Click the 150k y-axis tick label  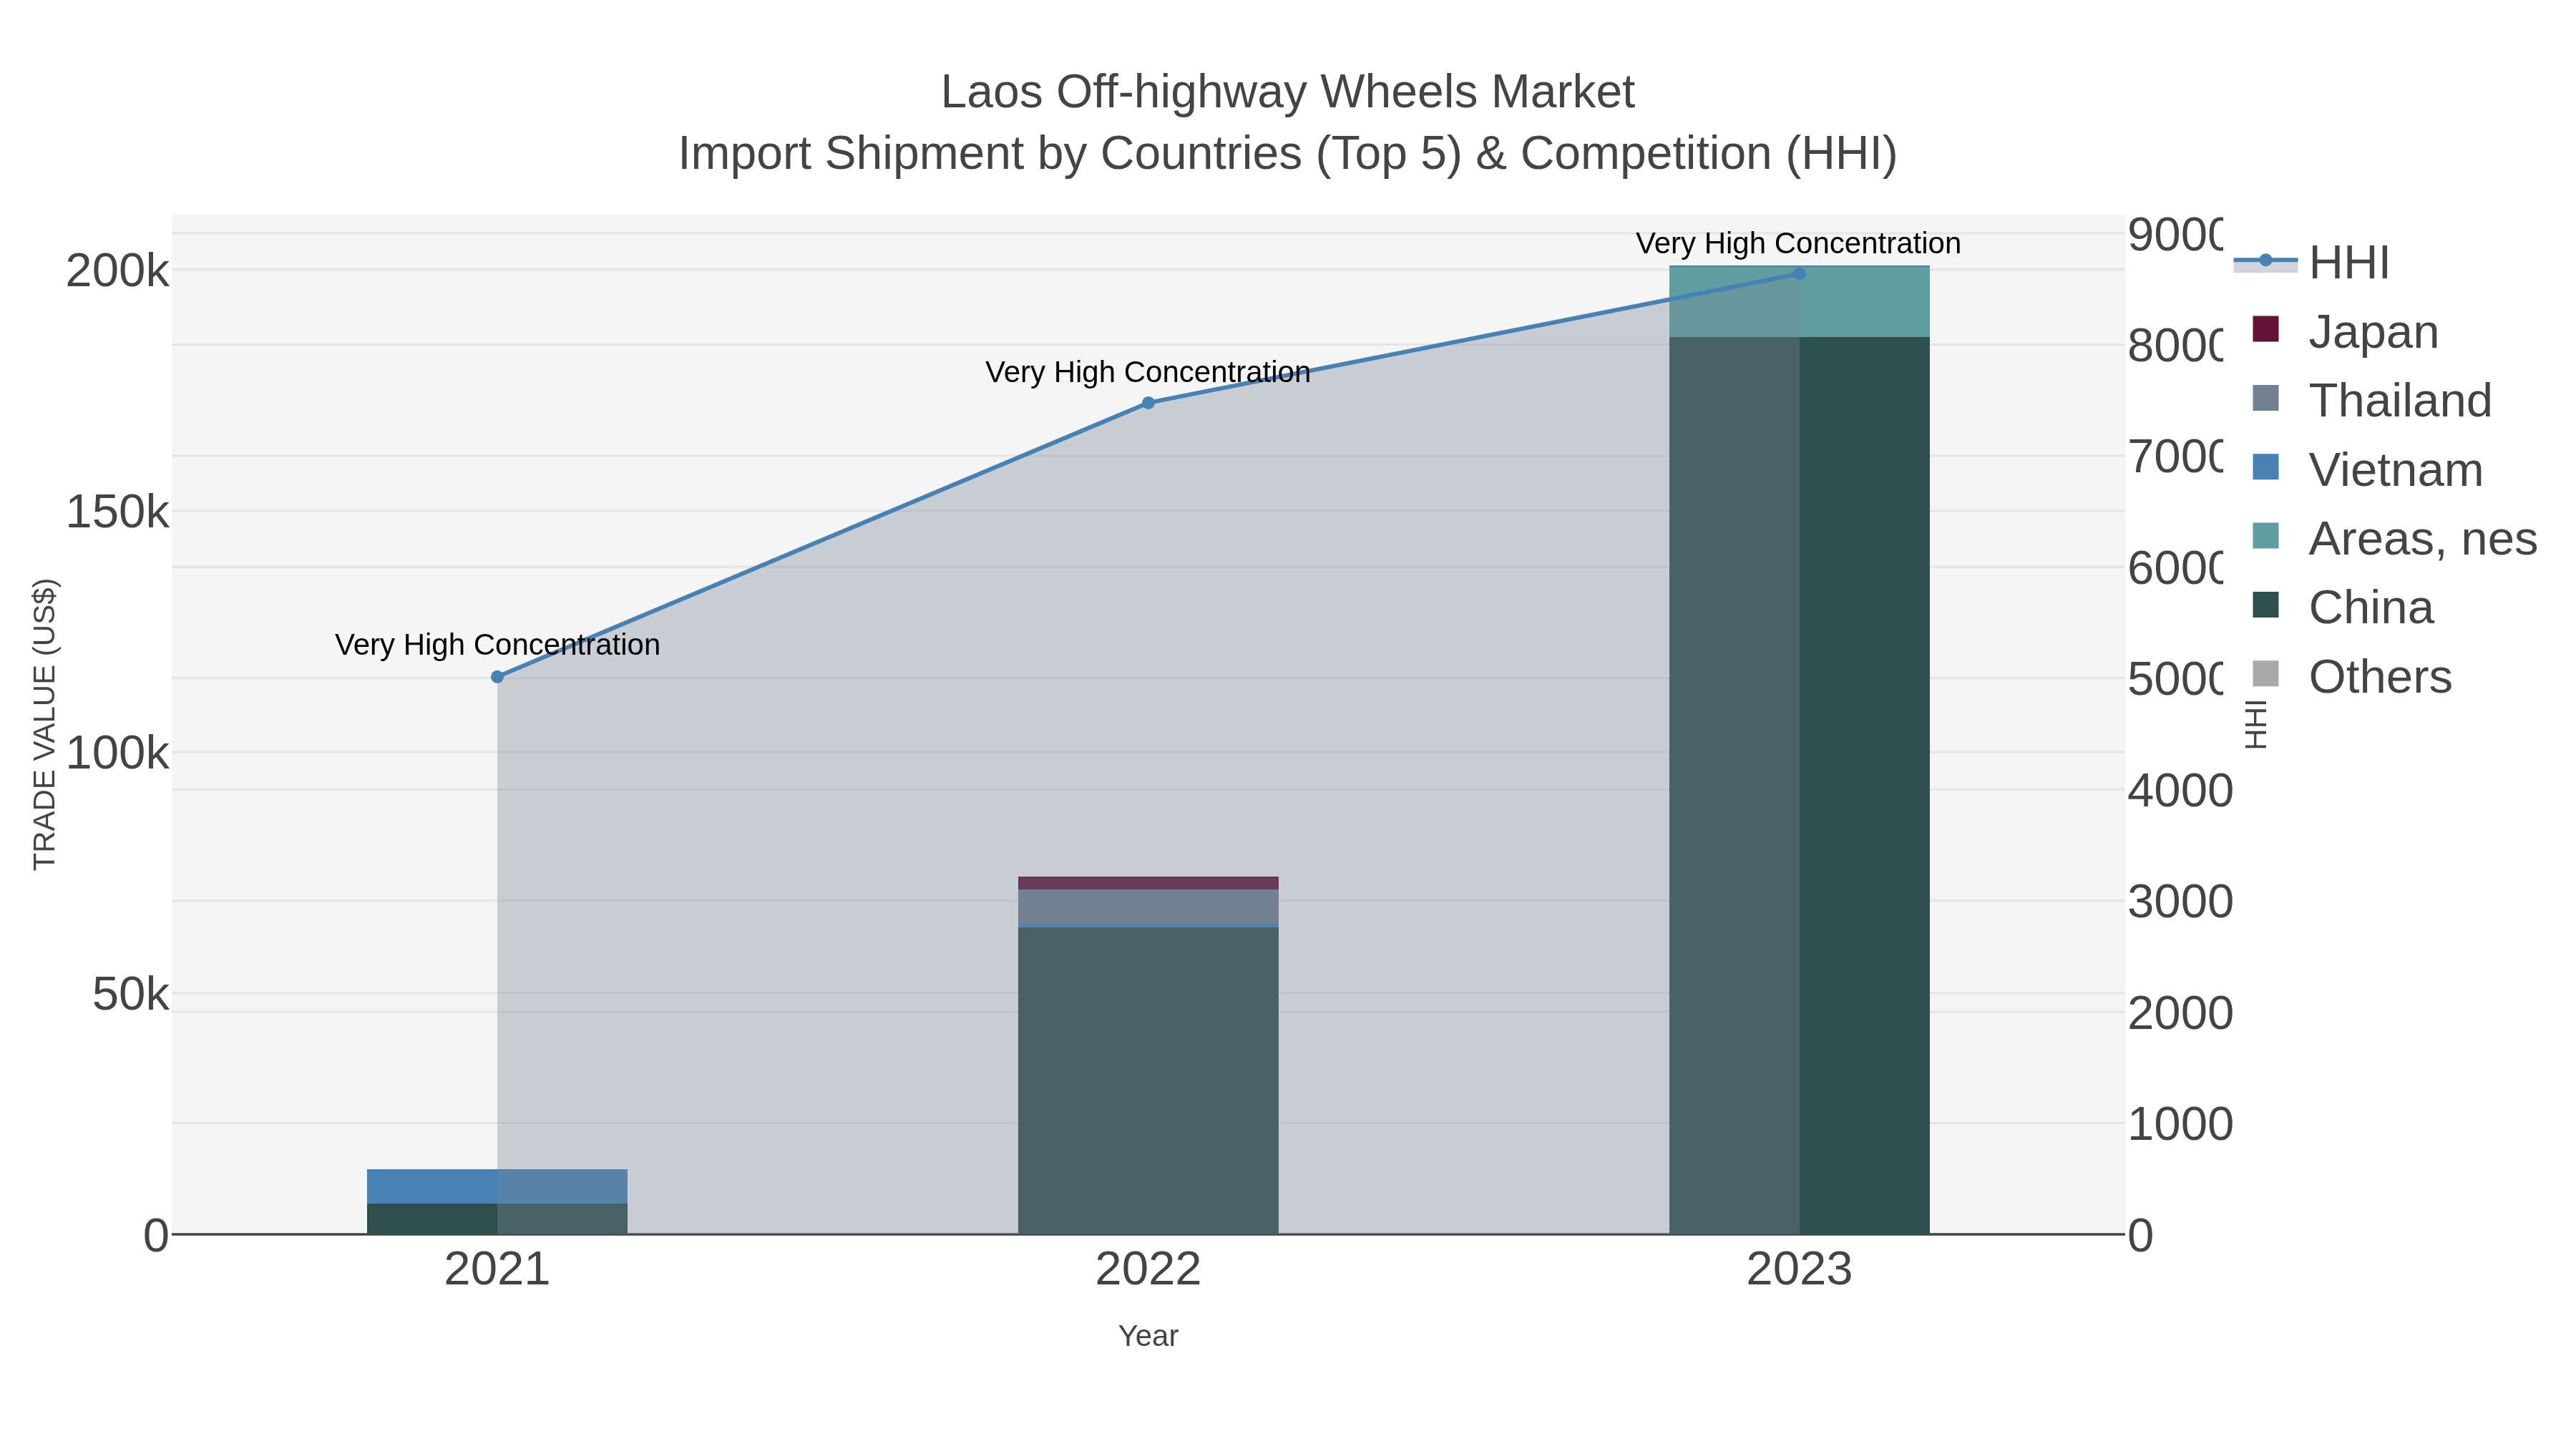[117, 512]
